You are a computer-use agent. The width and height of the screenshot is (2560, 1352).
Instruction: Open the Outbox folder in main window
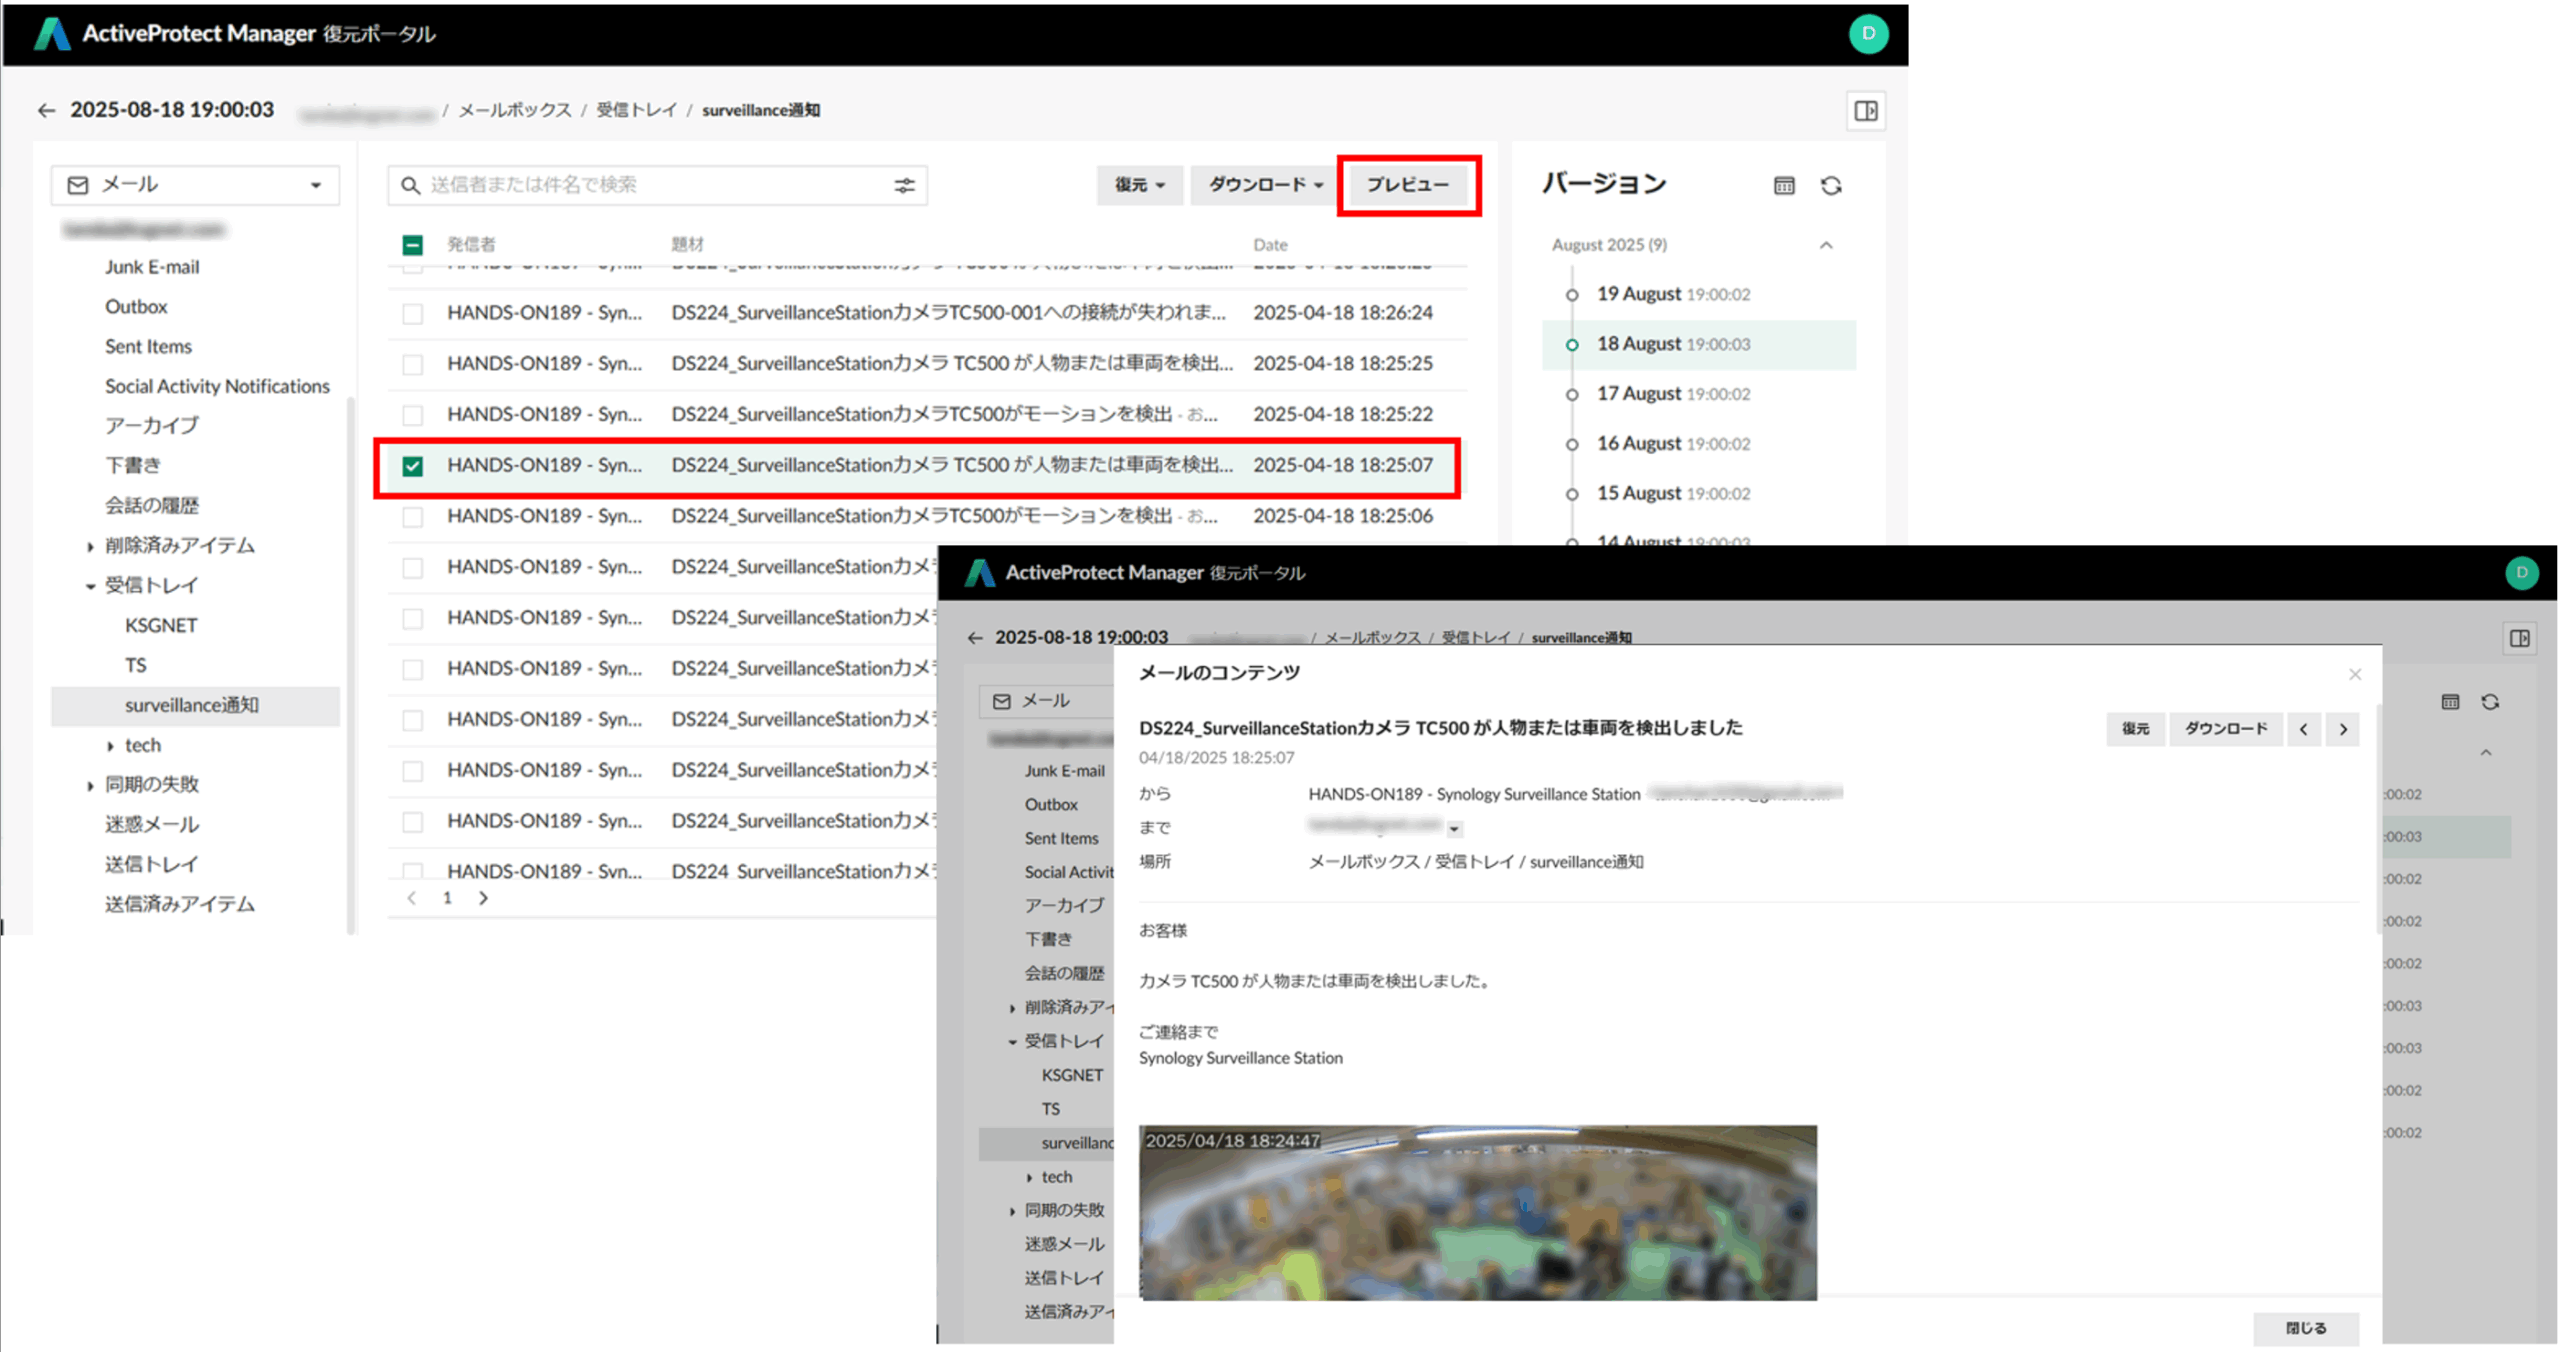tap(136, 307)
